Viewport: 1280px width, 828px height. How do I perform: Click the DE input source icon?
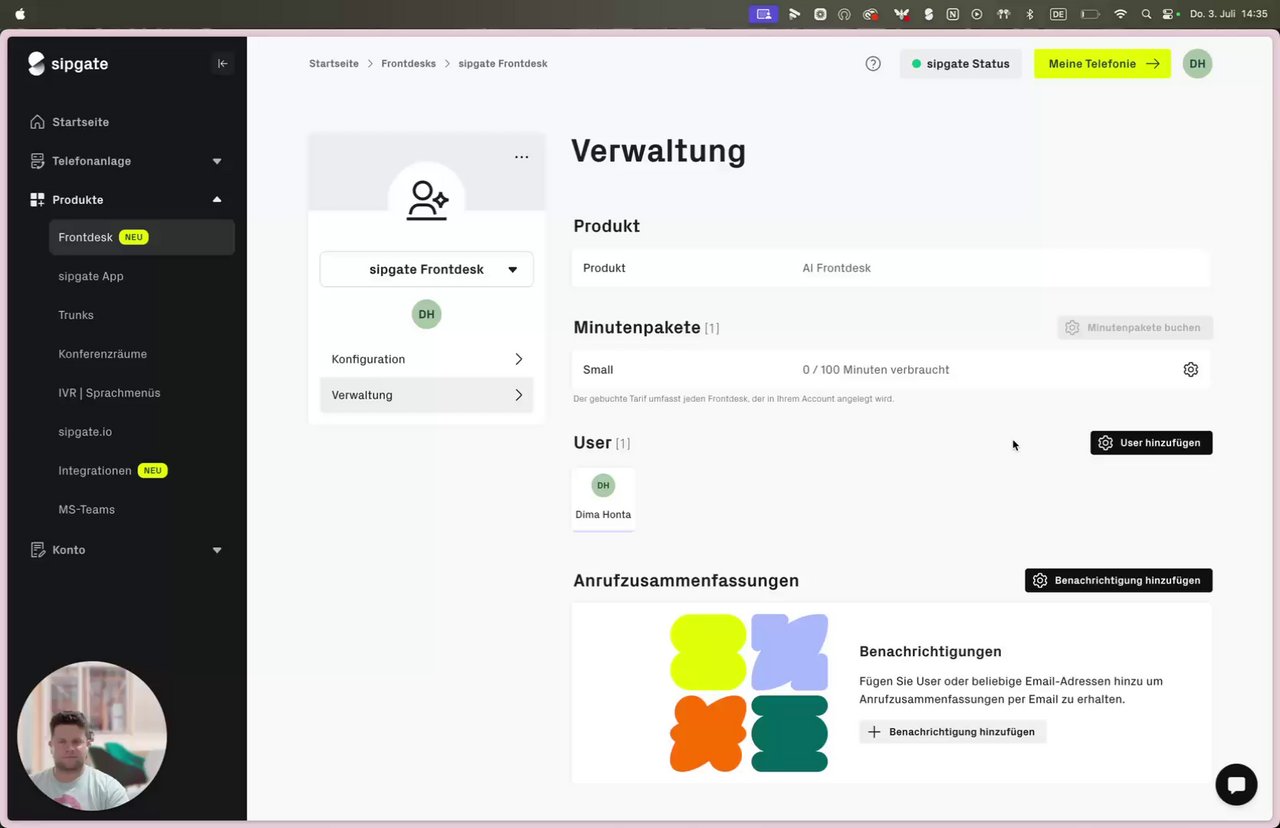coord(1058,14)
